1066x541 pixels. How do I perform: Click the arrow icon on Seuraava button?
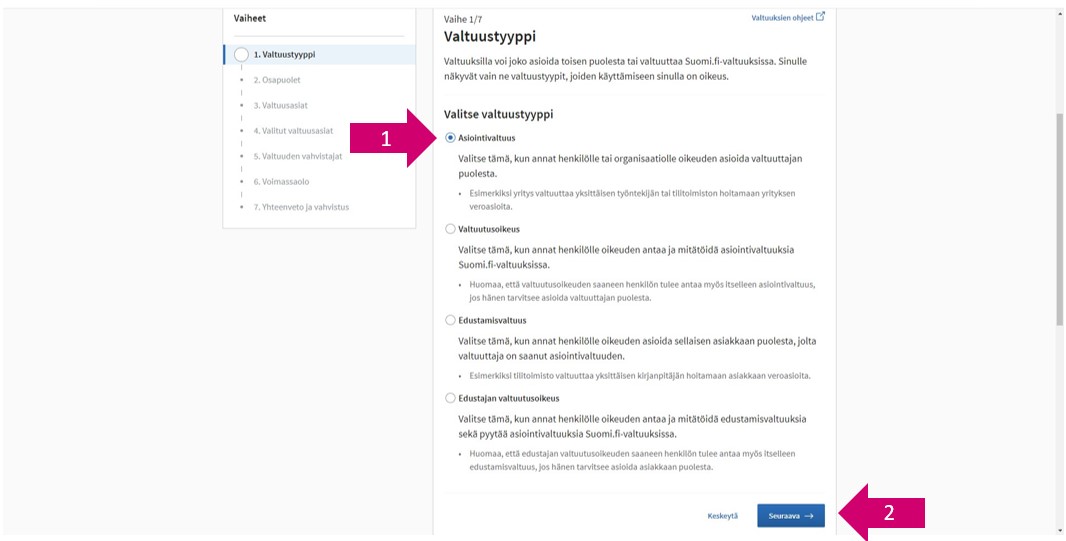pyautogui.click(x=808, y=516)
